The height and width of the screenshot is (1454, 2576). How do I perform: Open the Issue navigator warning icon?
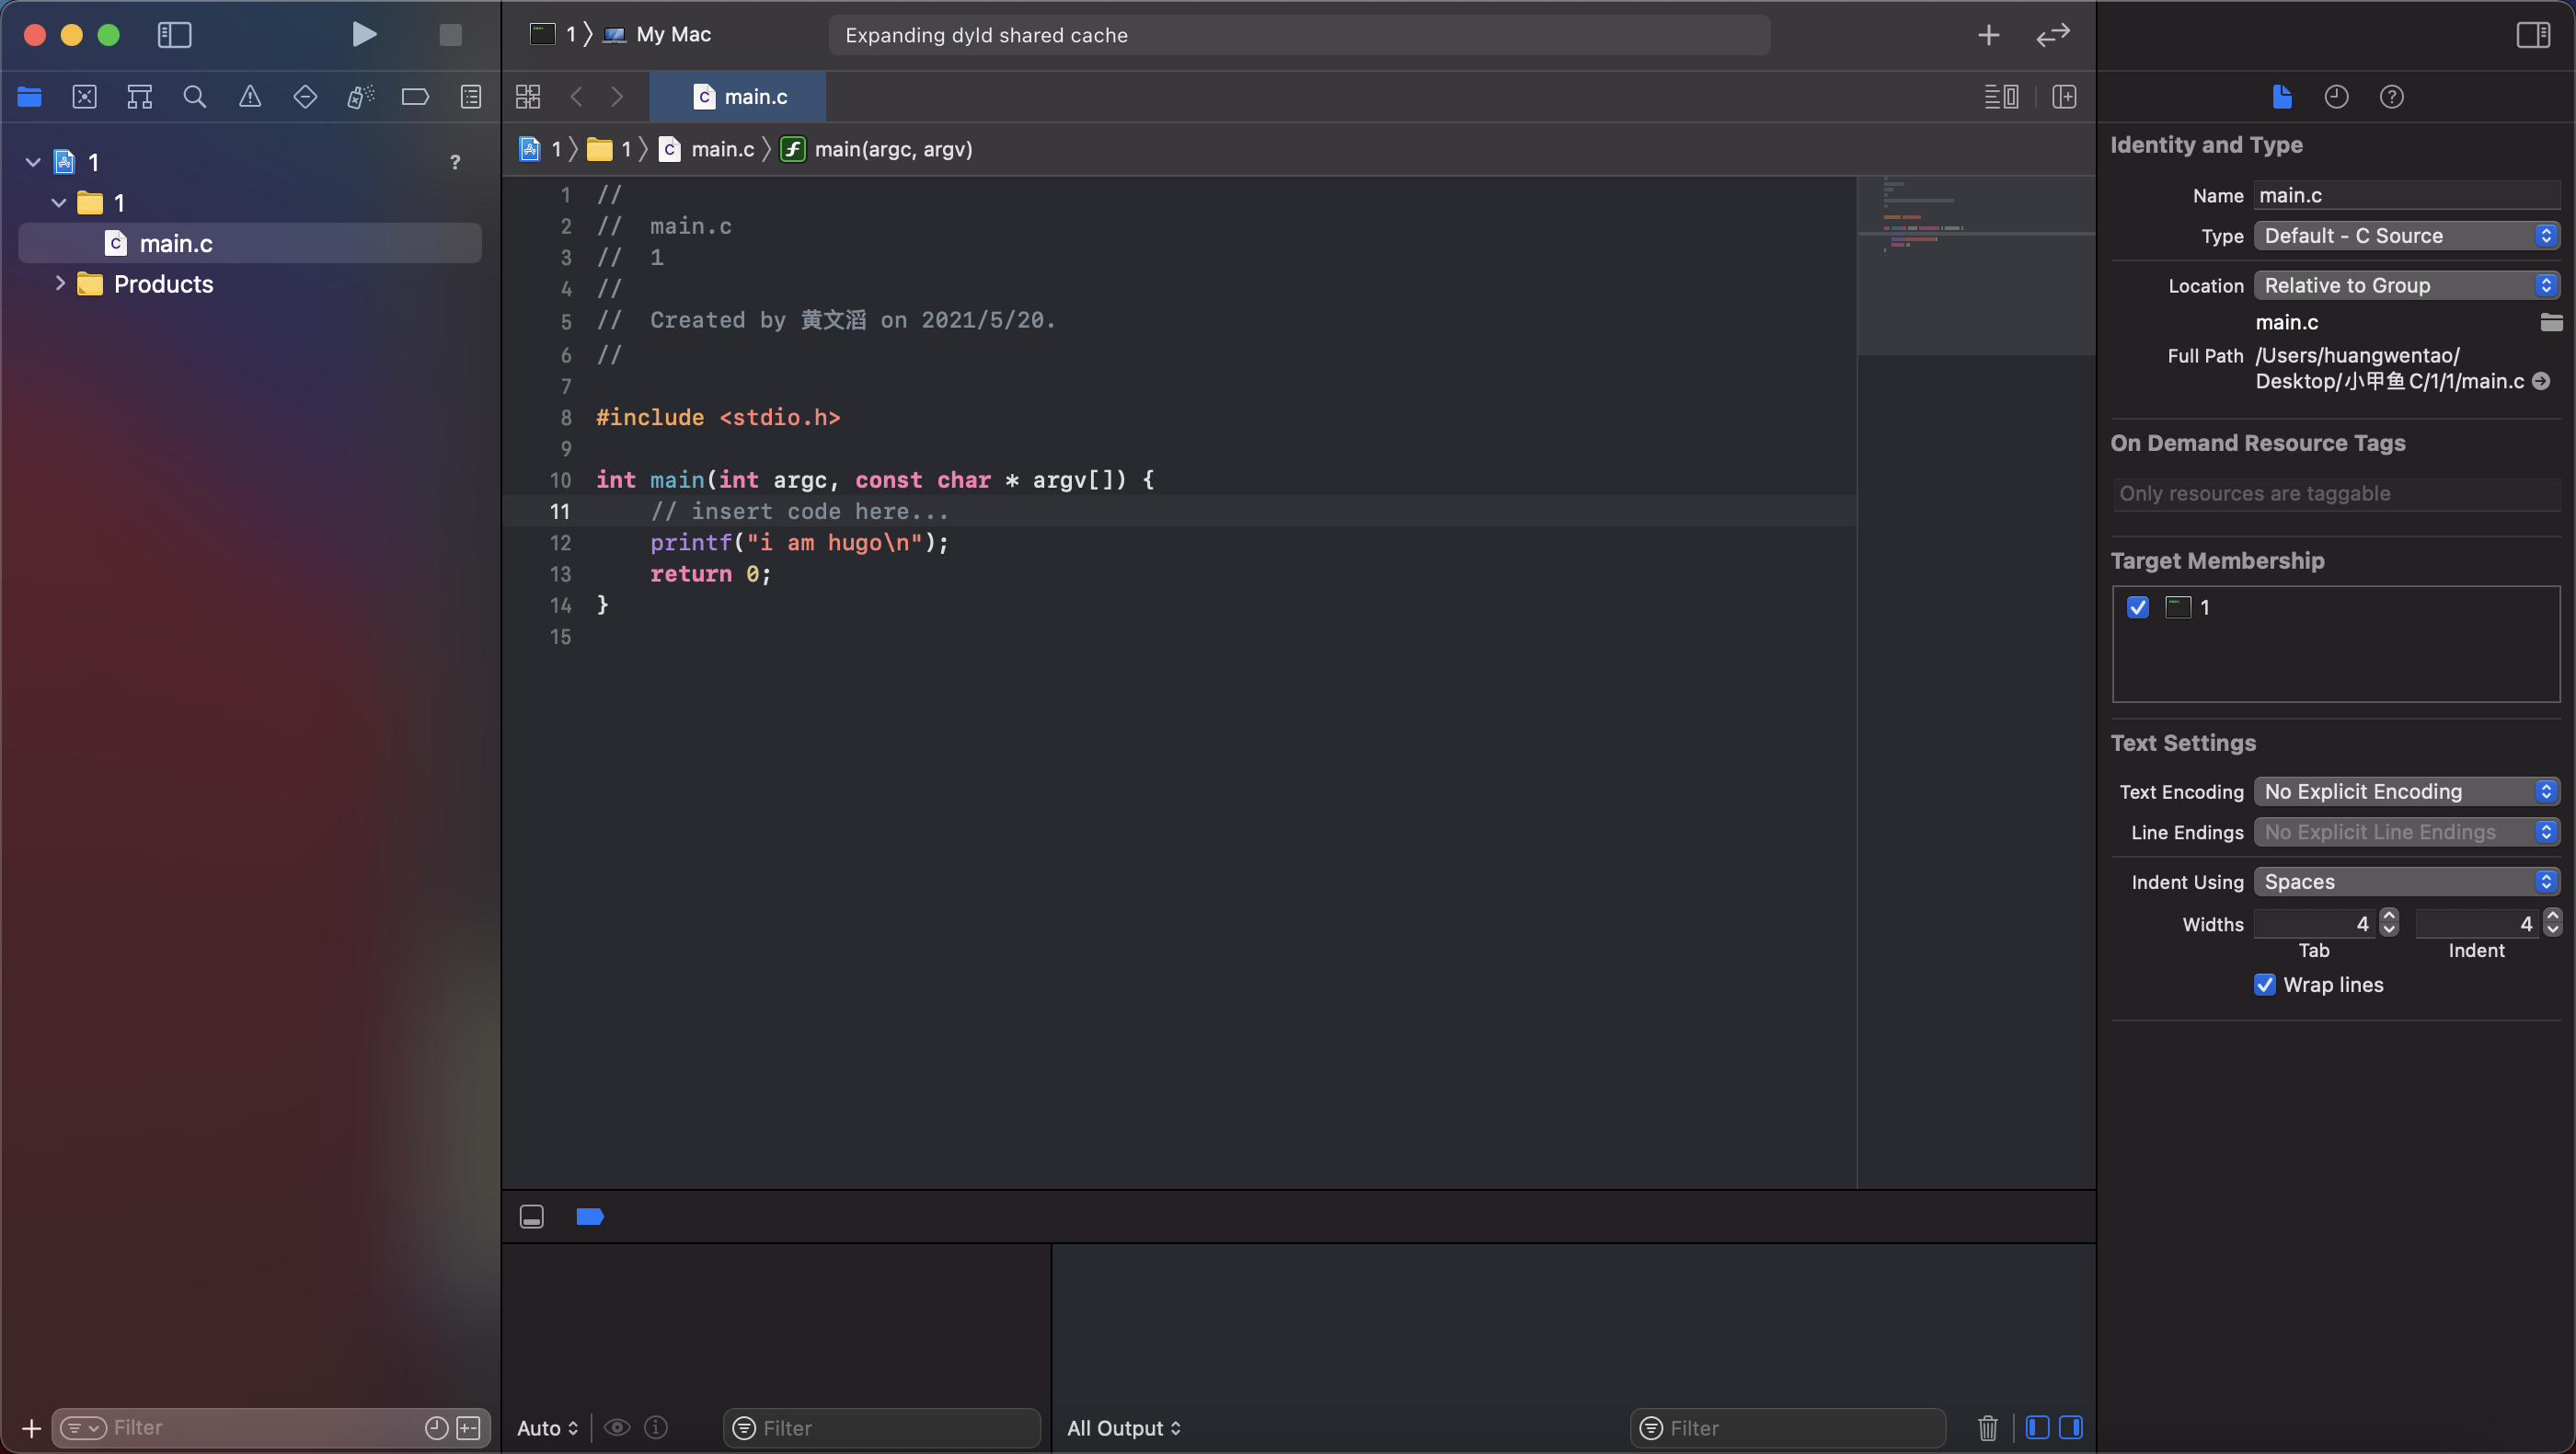(x=250, y=97)
